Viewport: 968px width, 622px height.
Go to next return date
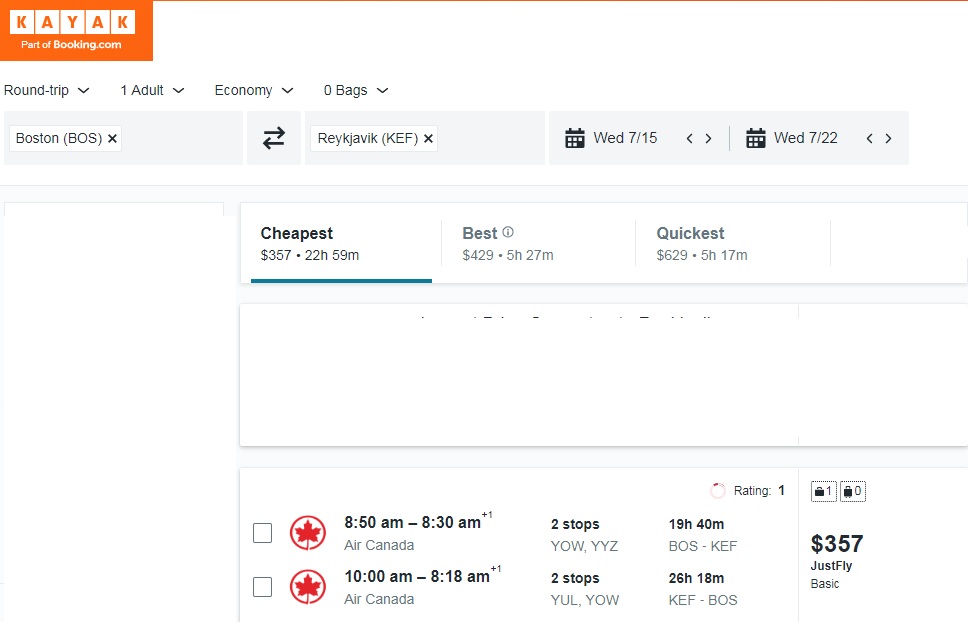[888, 138]
